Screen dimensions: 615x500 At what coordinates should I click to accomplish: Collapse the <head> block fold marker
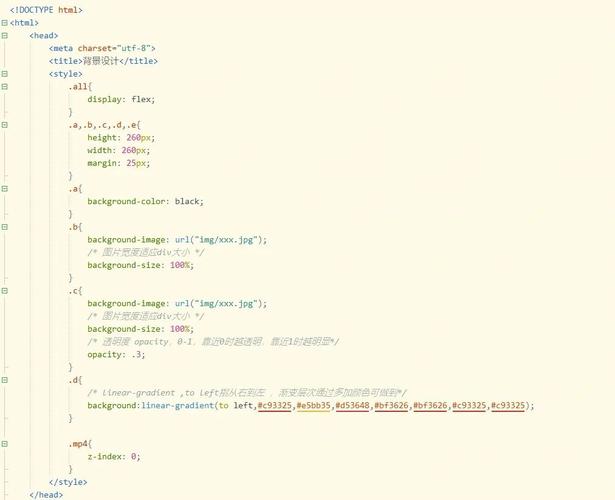point(5,35)
